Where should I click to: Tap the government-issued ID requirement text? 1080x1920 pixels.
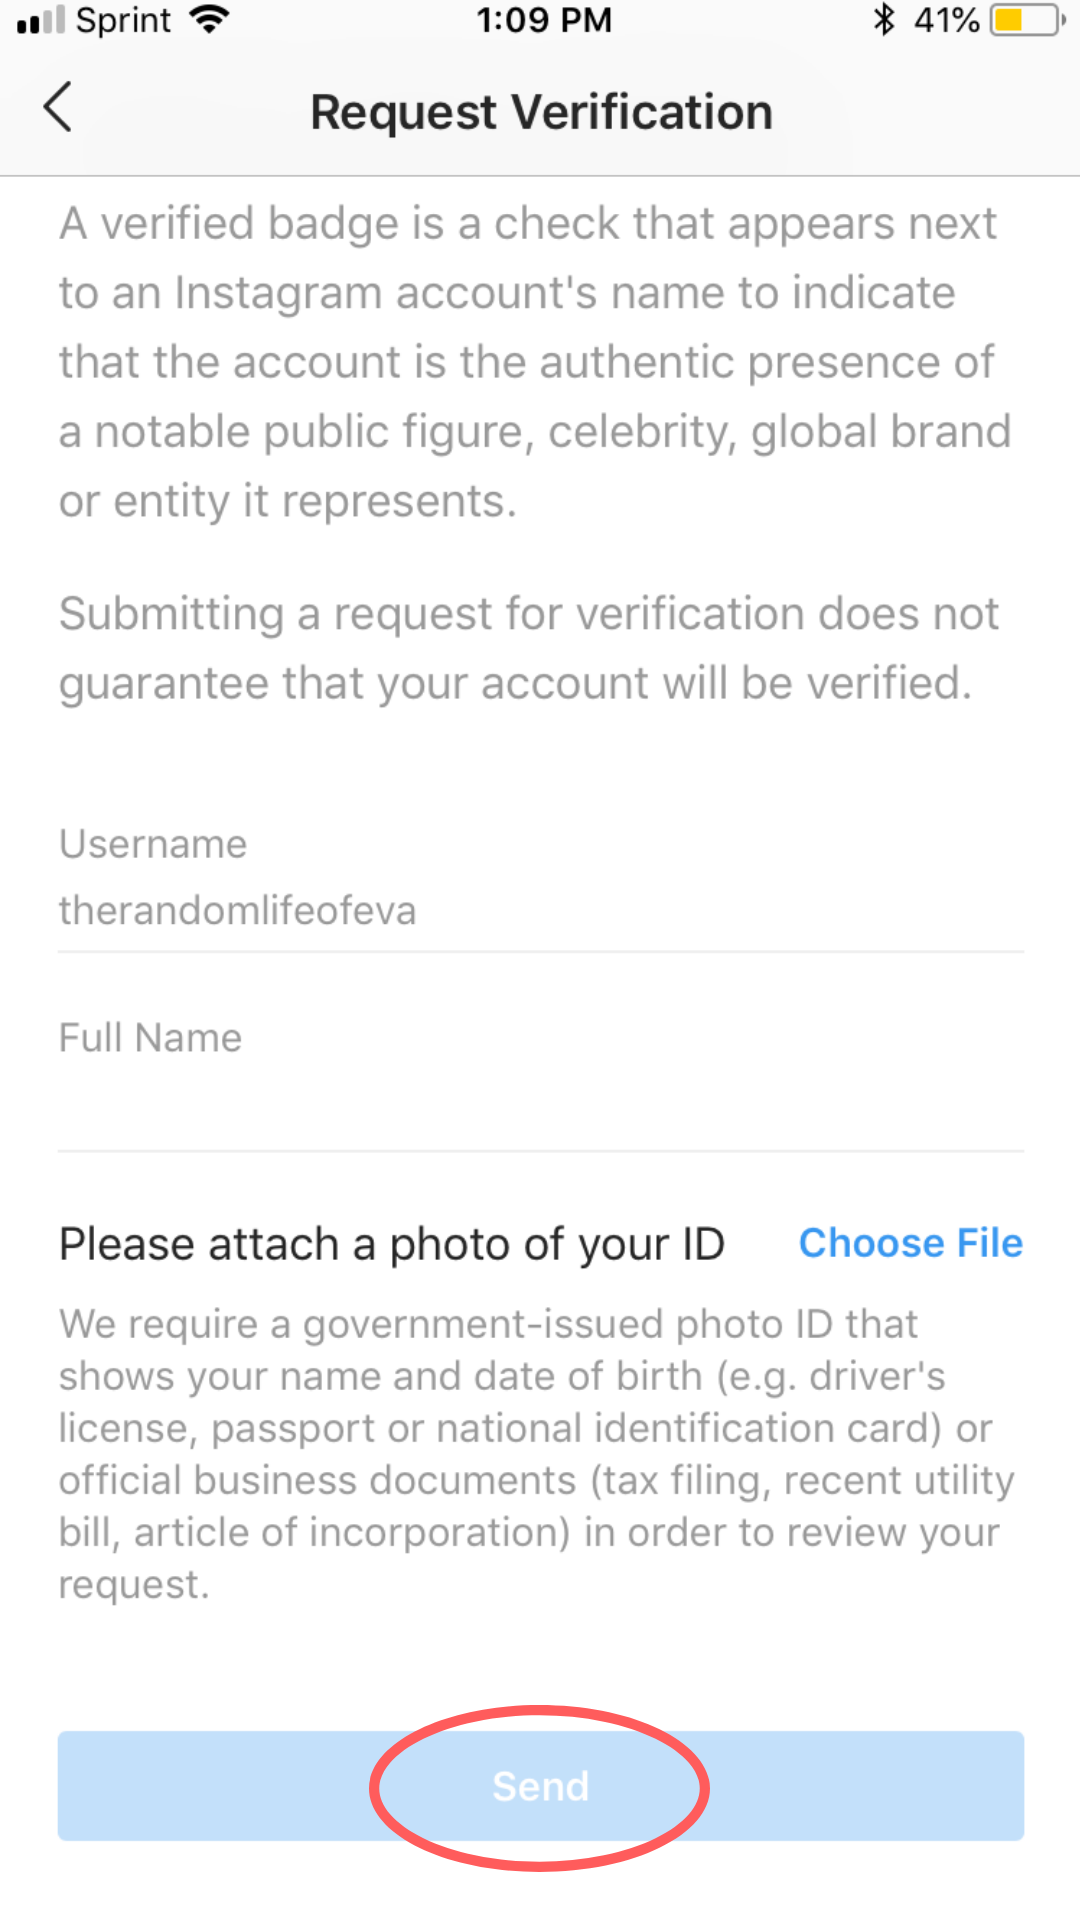point(535,1454)
